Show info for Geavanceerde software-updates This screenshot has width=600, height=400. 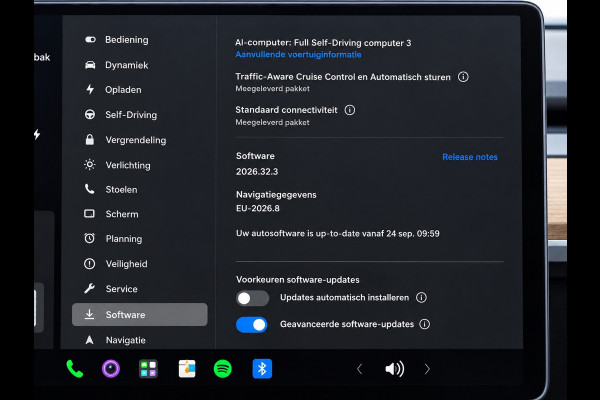point(425,324)
